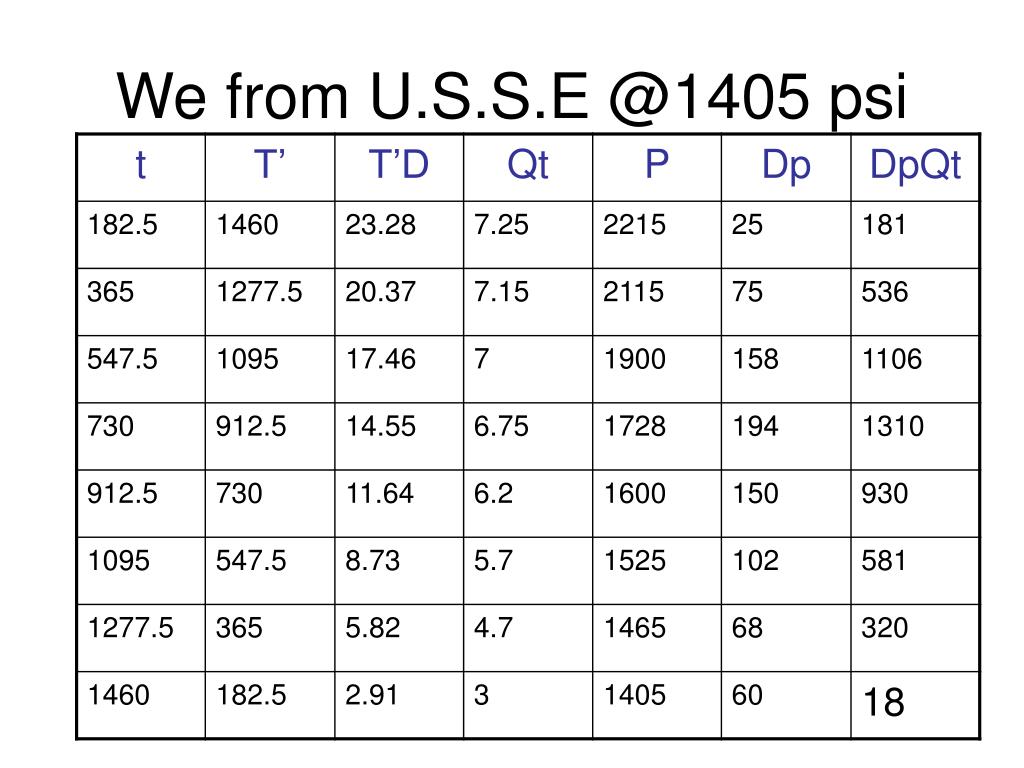Image resolution: width=1024 pixels, height=768 pixels.
Task: Click the T'D column header
Action: tap(398, 167)
